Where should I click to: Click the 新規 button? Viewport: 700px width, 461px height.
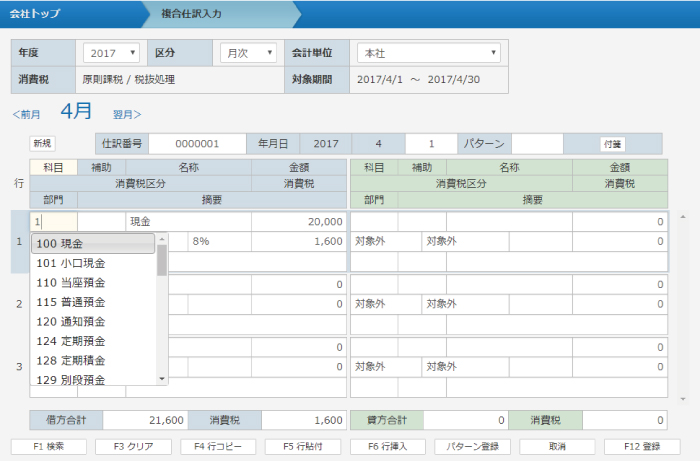(42, 144)
